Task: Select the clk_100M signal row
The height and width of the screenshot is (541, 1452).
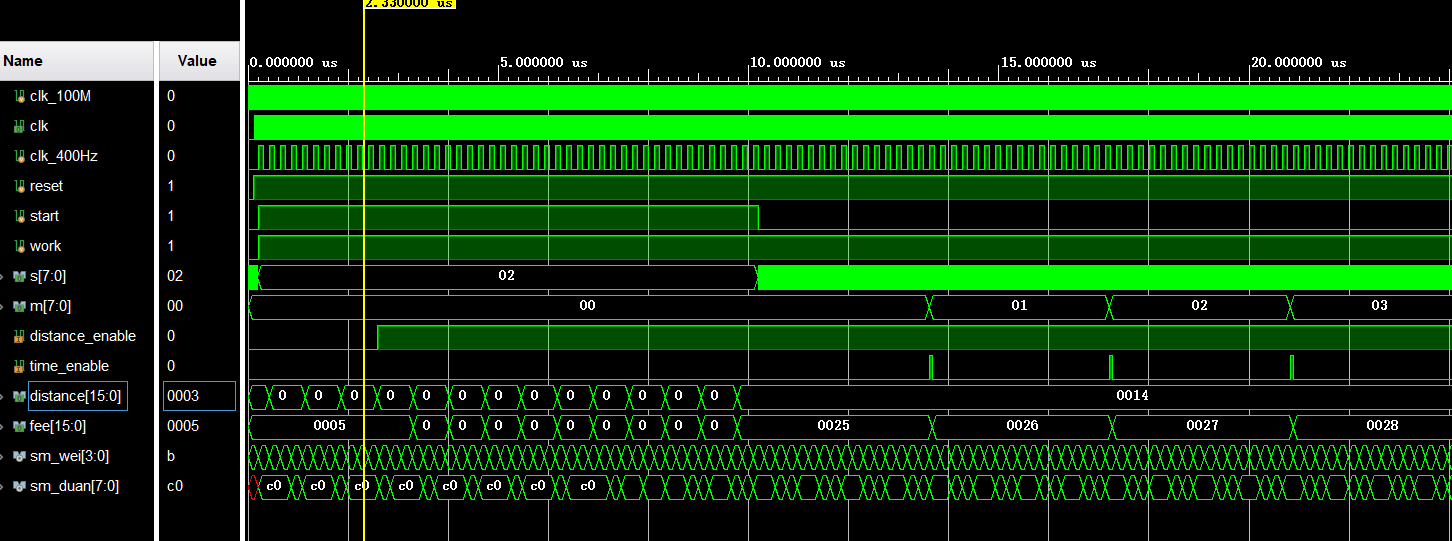Action: pos(78,96)
